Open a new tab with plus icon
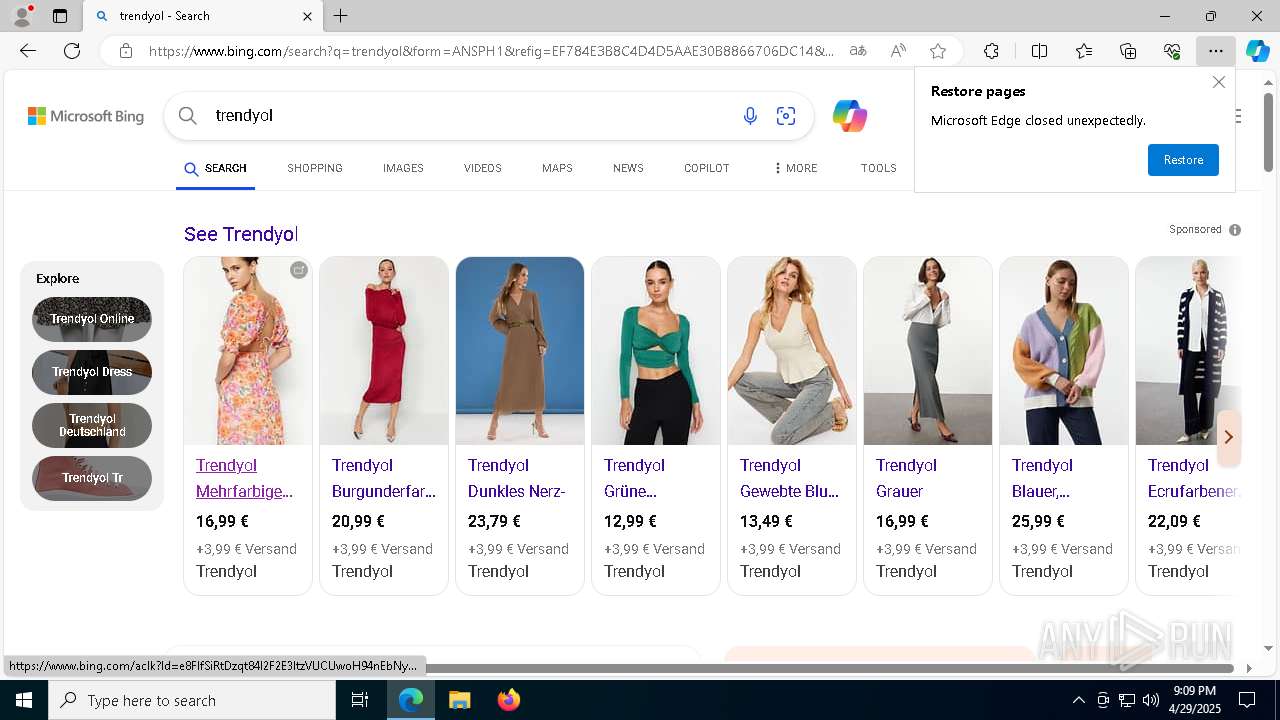Screen dimensions: 1280x720 341,16
